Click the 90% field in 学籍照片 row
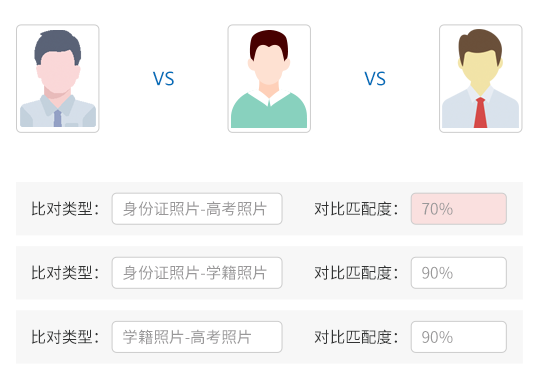The image size is (538, 388). pyautogui.click(x=459, y=273)
